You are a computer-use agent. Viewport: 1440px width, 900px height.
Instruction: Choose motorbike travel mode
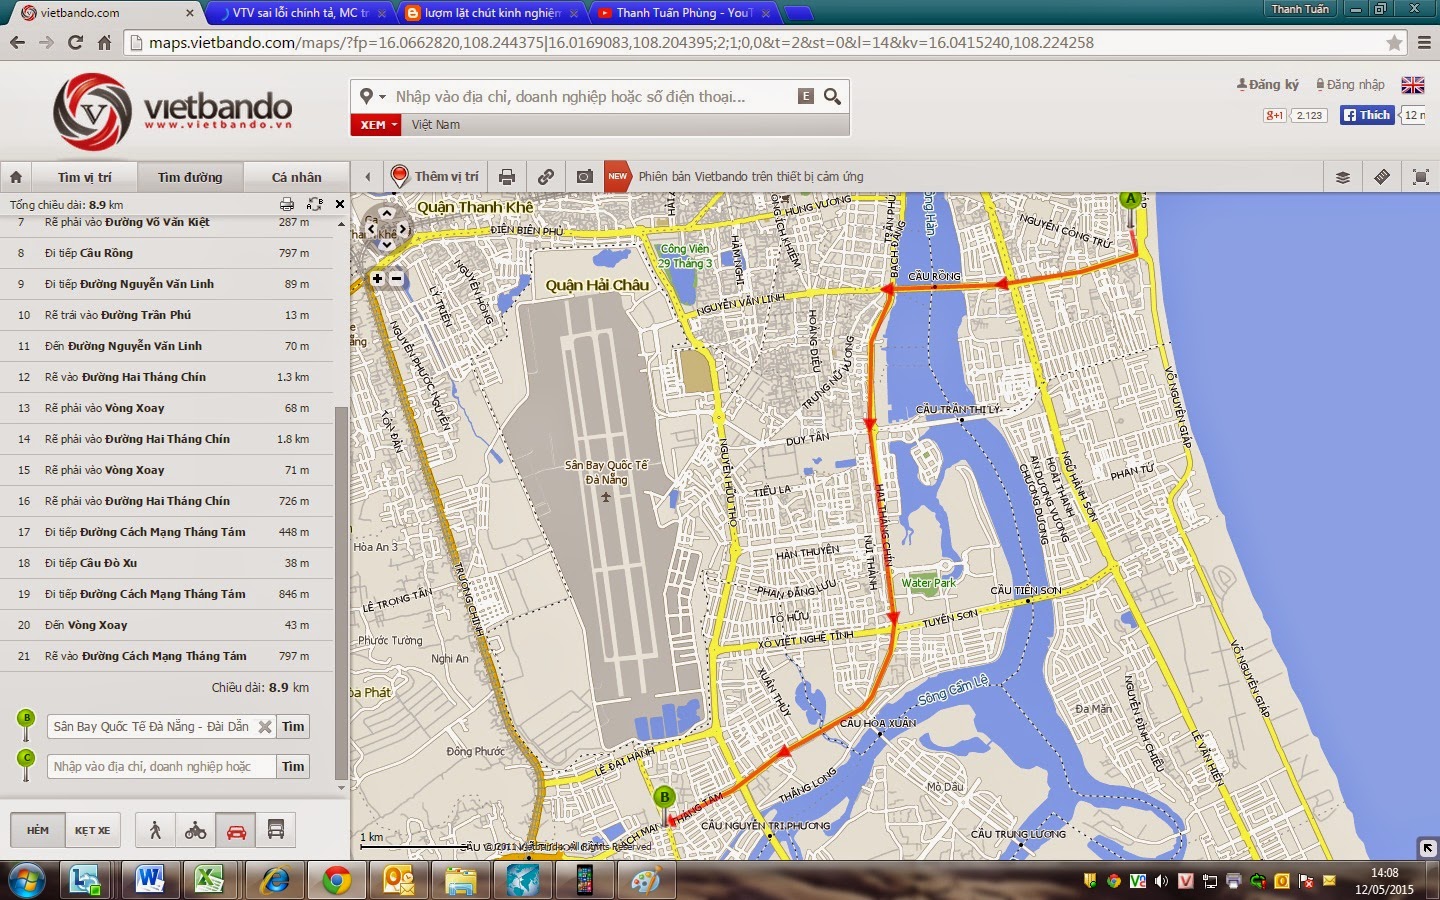pos(195,830)
